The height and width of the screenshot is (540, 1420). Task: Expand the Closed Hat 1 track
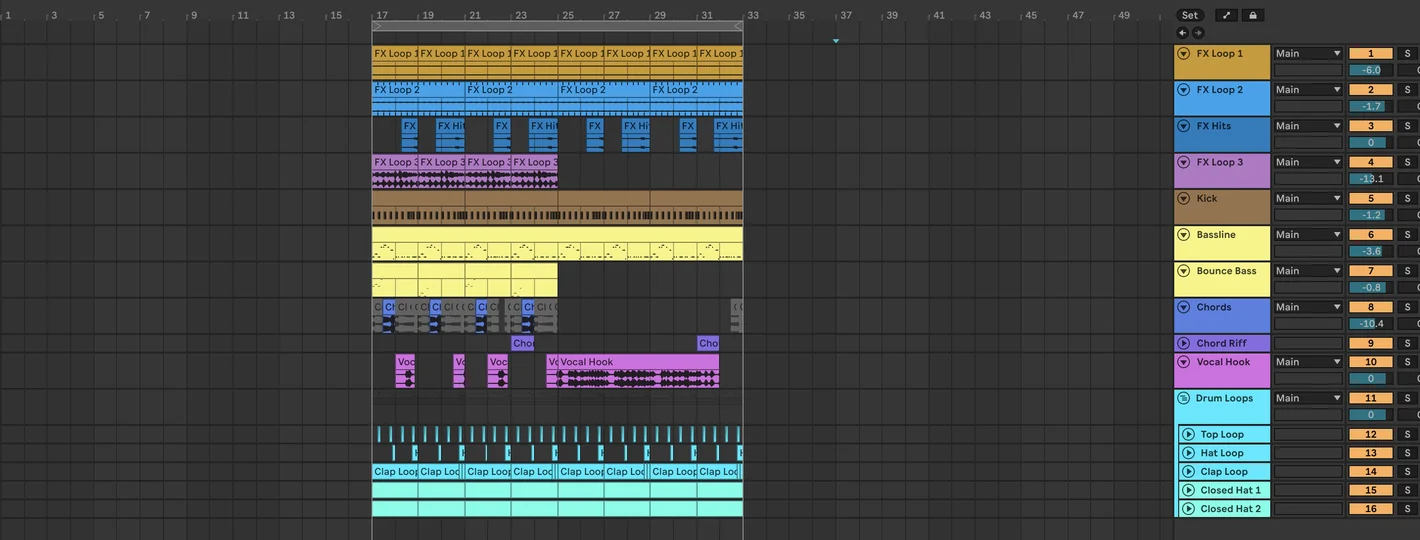(1189, 490)
